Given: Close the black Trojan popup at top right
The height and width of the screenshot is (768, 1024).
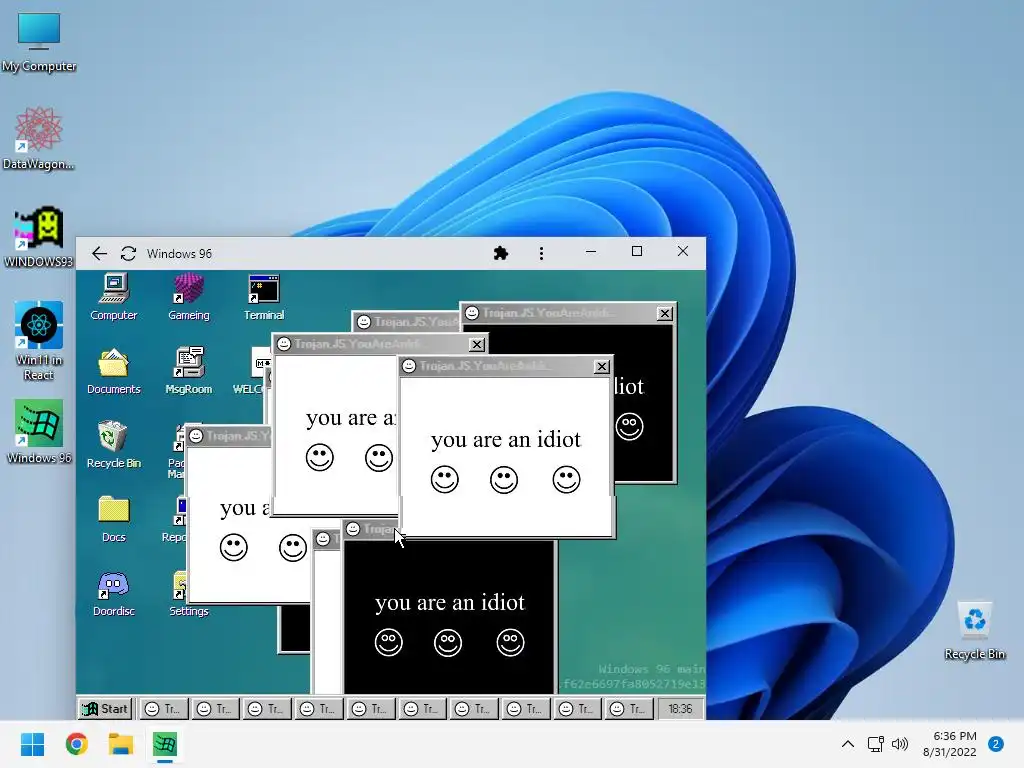Looking at the screenshot, I should click(x=664, y=313).
